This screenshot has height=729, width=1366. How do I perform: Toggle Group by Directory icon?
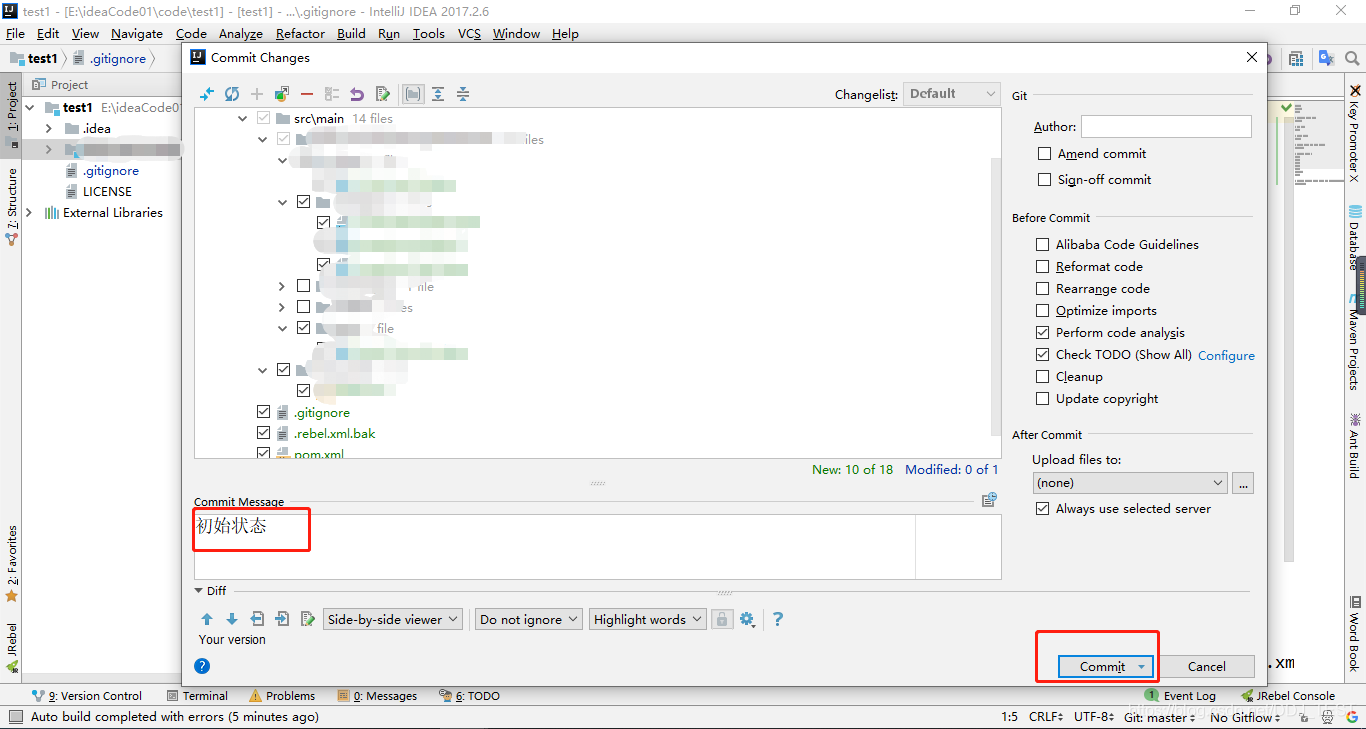pyautogui.click(x=412, y=94)
